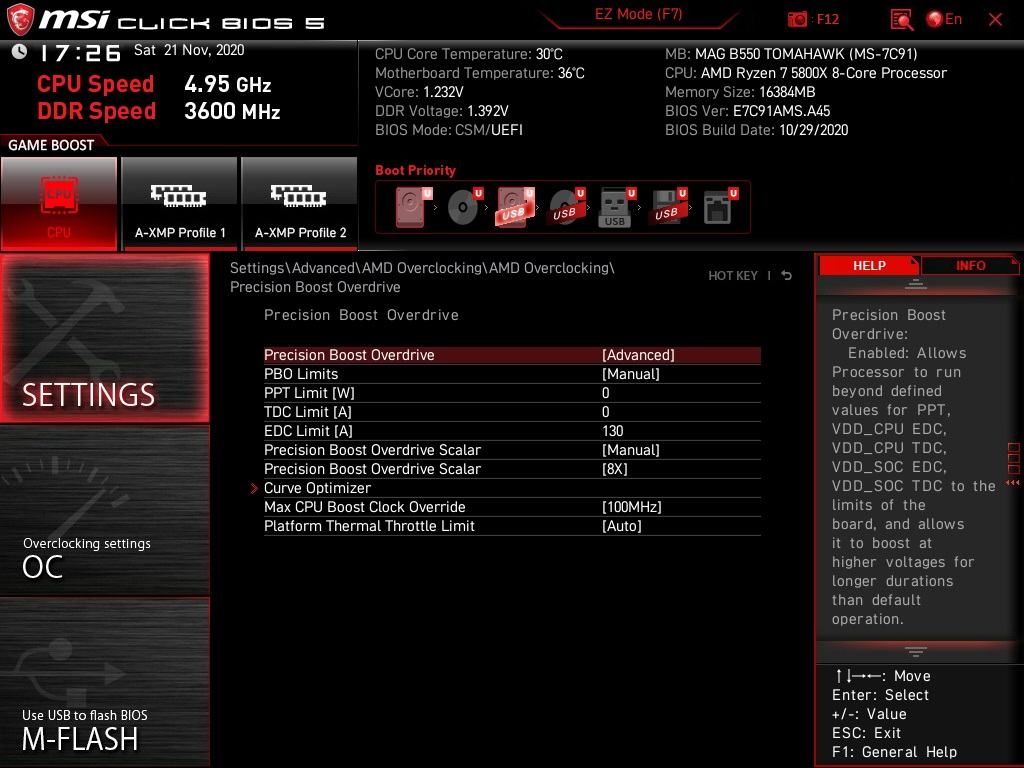This screenshot has width=1024, height=768.
Task: Select the optical disc boot device icon
Action: (x=464, y=207)
